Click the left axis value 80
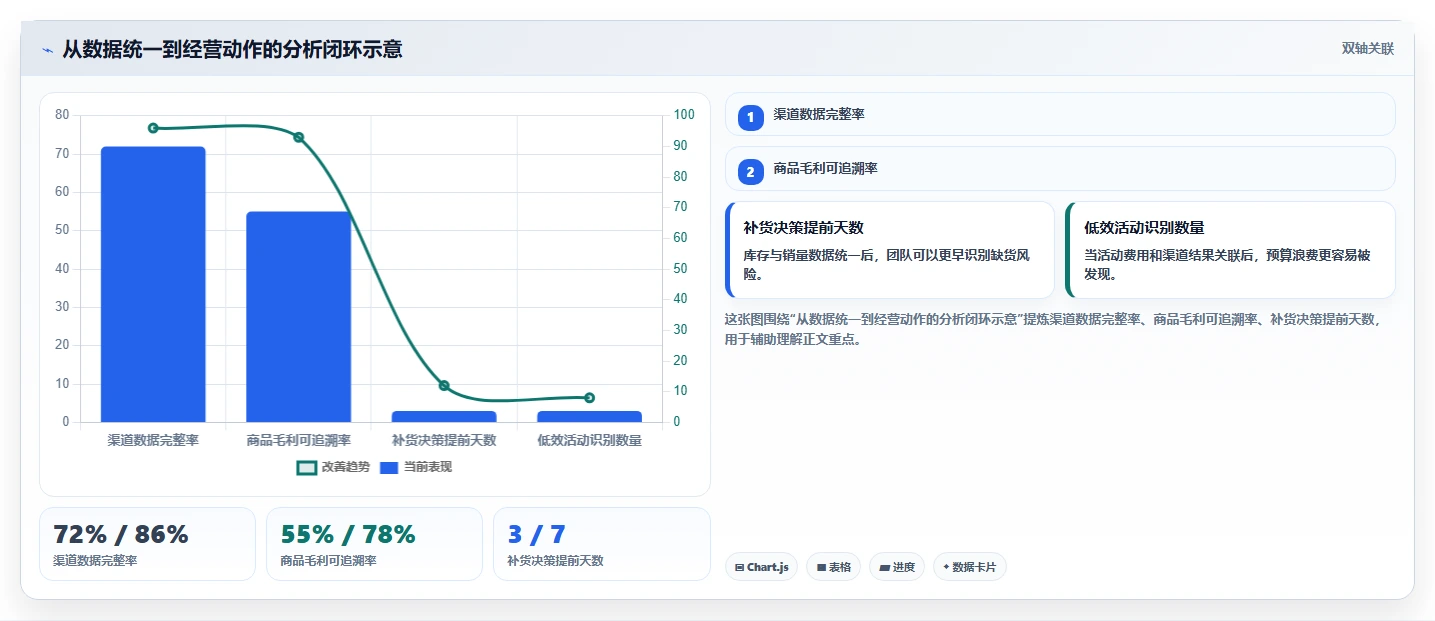1435x621 pixels. pyautogui.click(x=62, y=115)
